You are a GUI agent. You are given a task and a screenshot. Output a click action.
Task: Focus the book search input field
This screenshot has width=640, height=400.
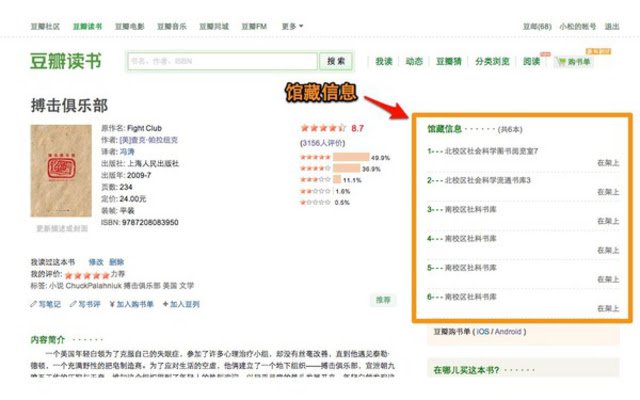222,61
